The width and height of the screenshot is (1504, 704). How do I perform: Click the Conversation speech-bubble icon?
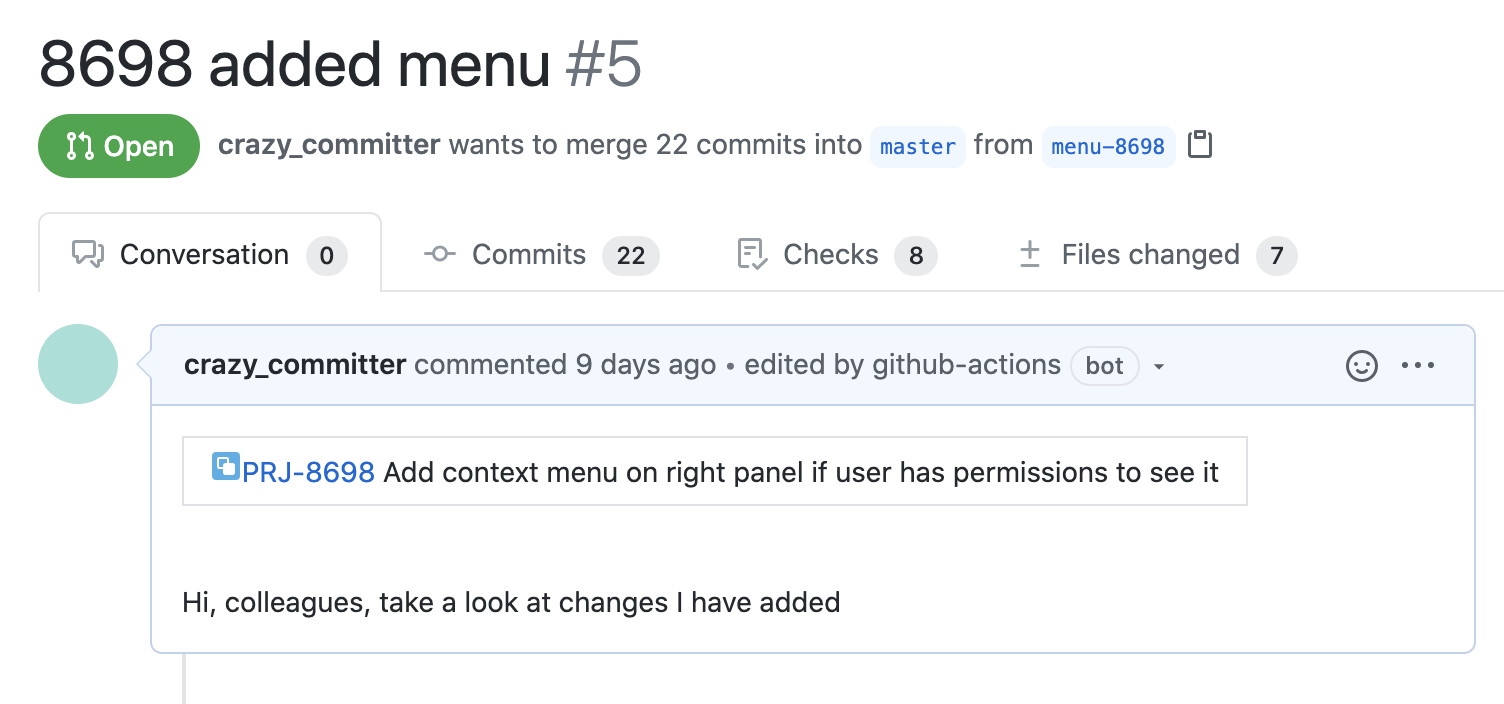88,255
